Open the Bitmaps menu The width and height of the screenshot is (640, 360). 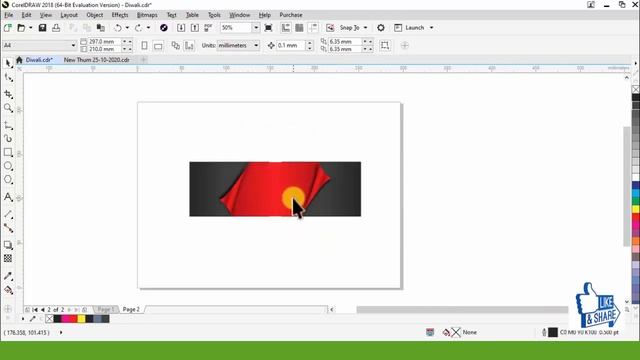(147, 15)
